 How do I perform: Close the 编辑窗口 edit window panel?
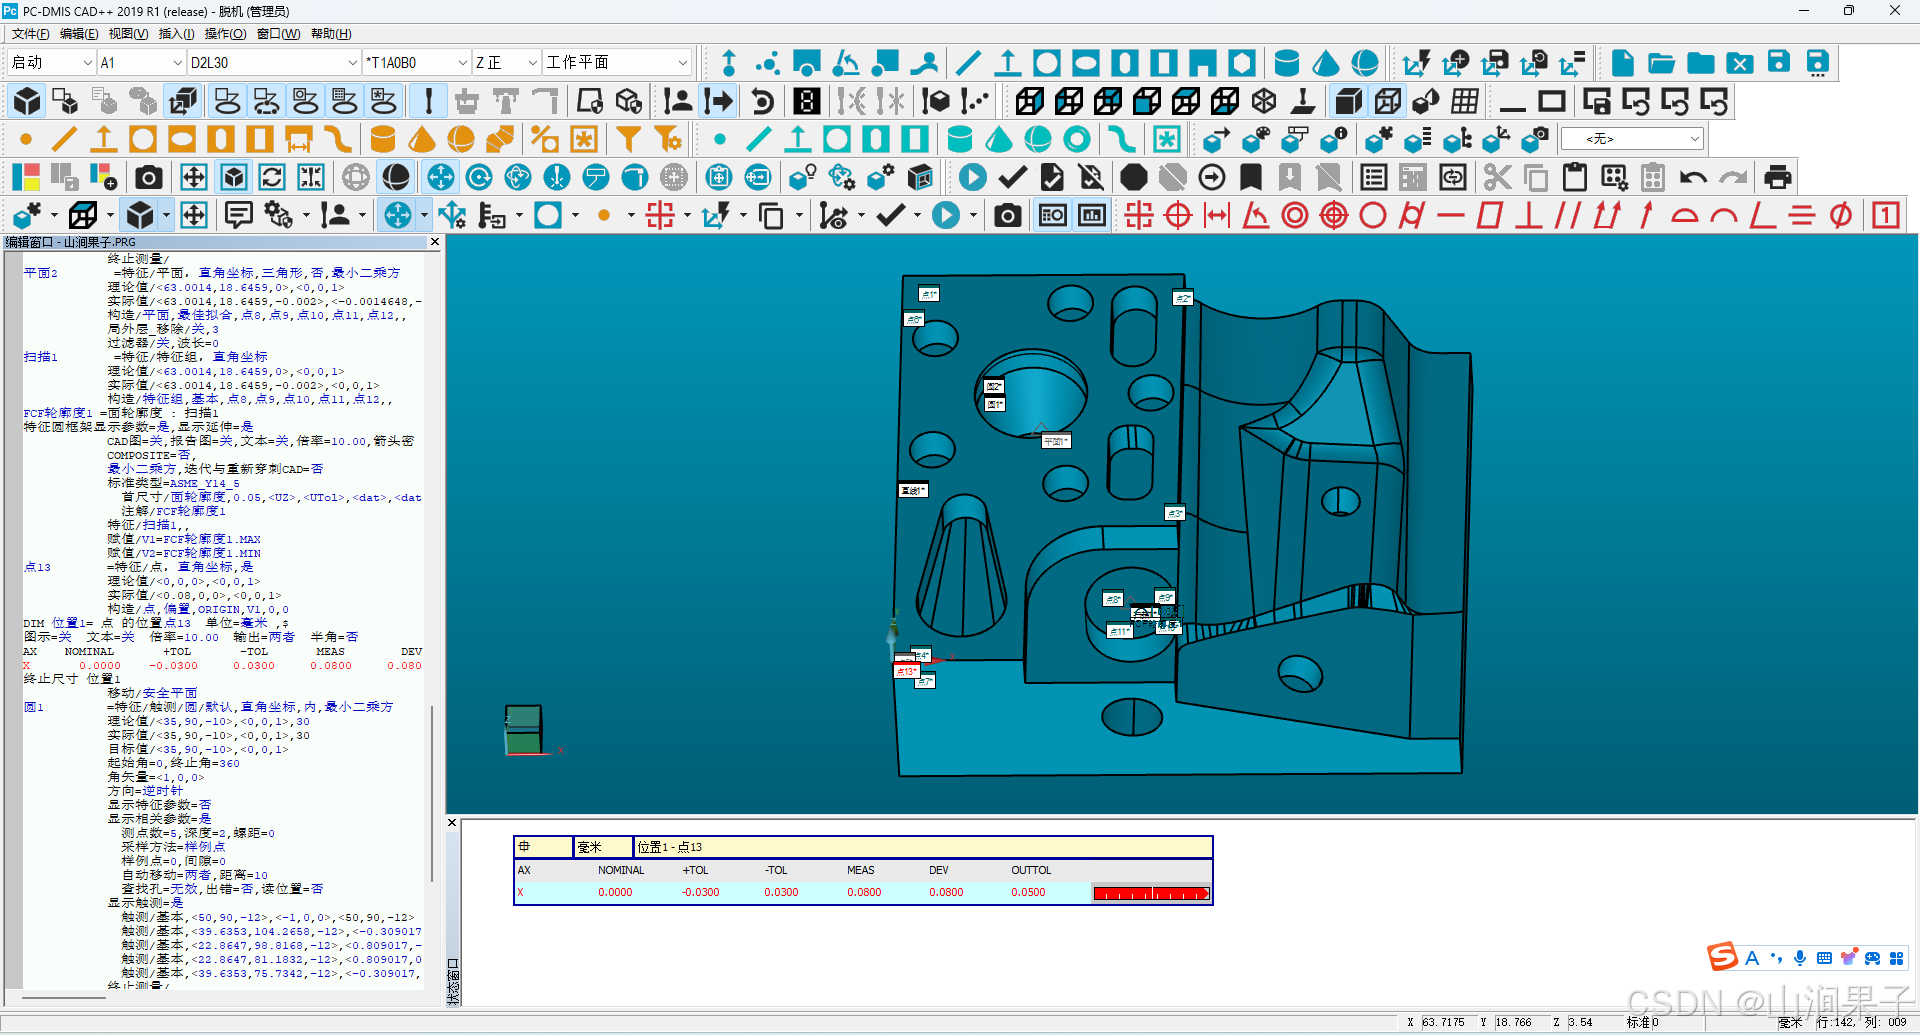(434, 242)
